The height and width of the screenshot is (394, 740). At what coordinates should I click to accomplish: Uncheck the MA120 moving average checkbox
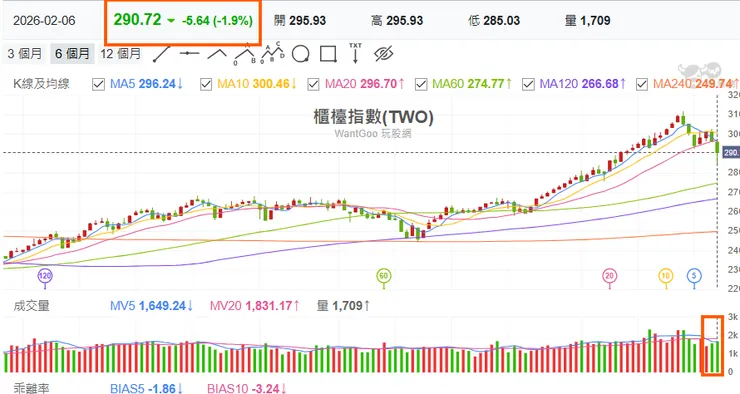point(528,84)
